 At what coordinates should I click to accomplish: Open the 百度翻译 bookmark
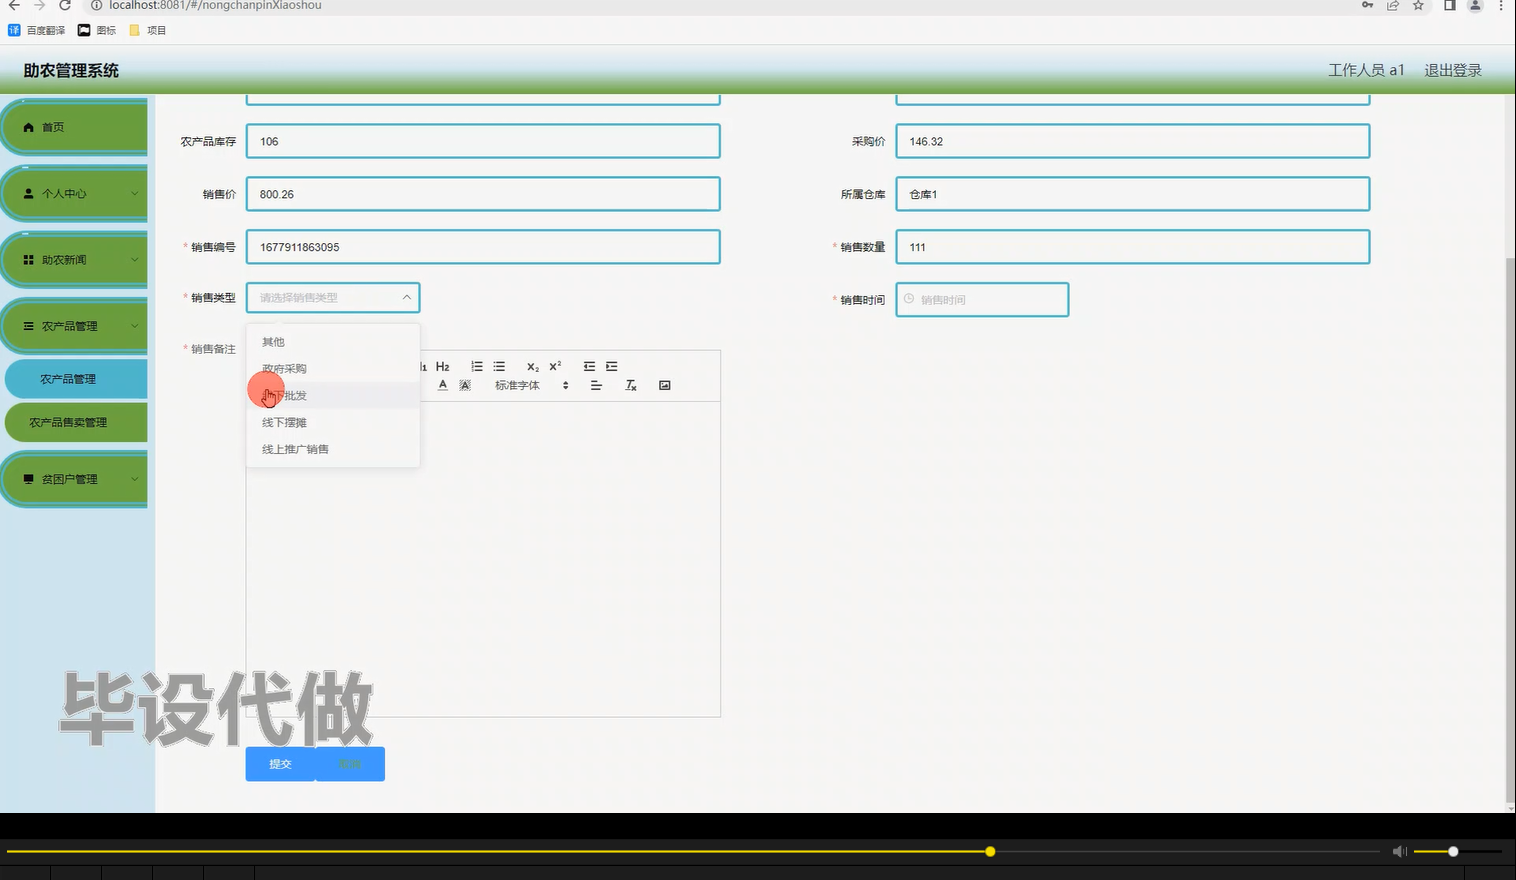pos(36,30)
